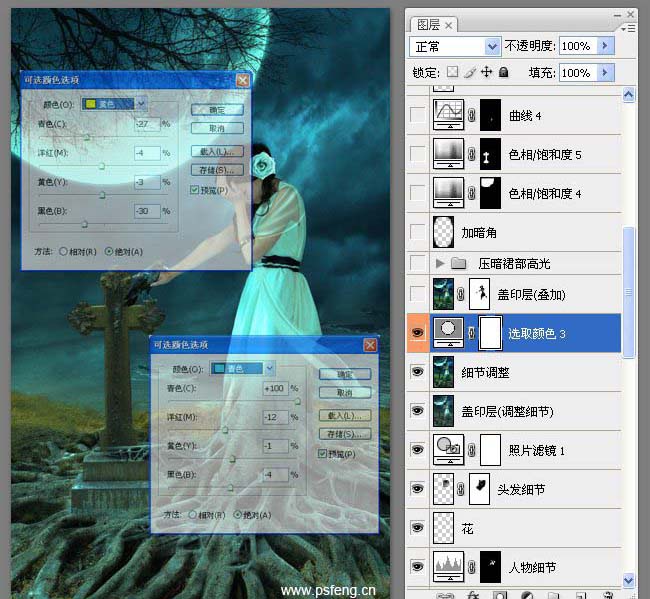Click the 黑色 slider handle in upper dialog
This screenshot has height=599, width=650.
85,224
